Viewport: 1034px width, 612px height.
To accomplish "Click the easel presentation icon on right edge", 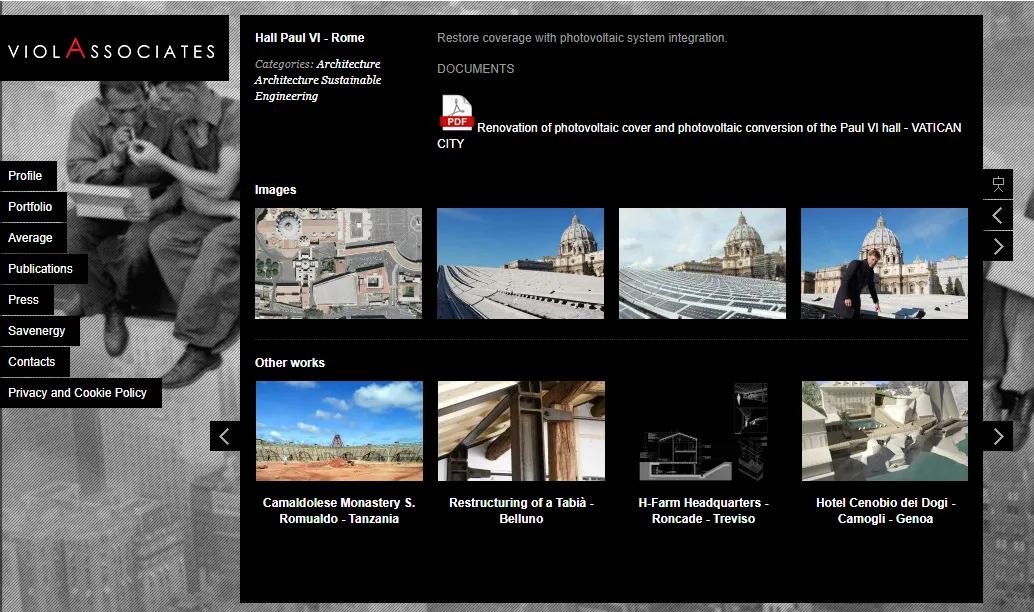I will tap(997, 184).
